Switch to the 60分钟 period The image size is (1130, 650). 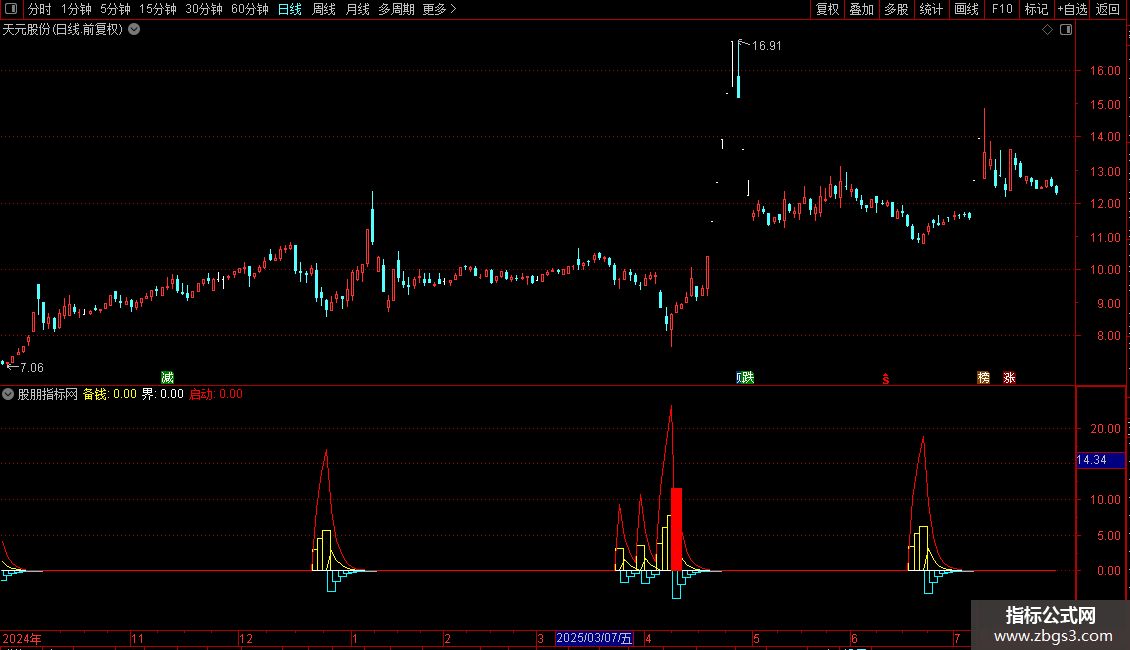[250, 9]
